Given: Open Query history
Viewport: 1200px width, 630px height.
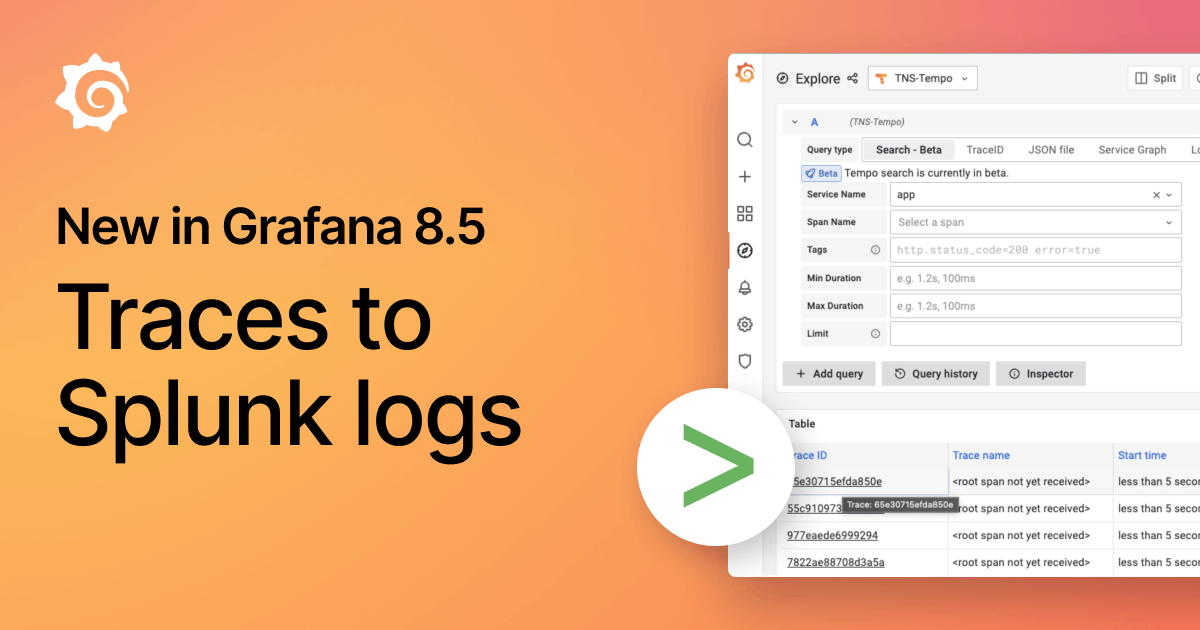Looking at the screenshot, I should [x=935, y=373].
